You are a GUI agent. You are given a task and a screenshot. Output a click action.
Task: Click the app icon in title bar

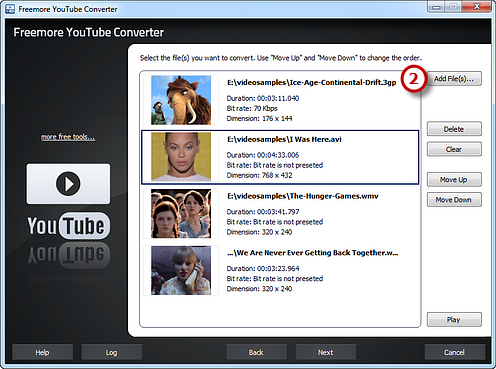coord(10,9)
